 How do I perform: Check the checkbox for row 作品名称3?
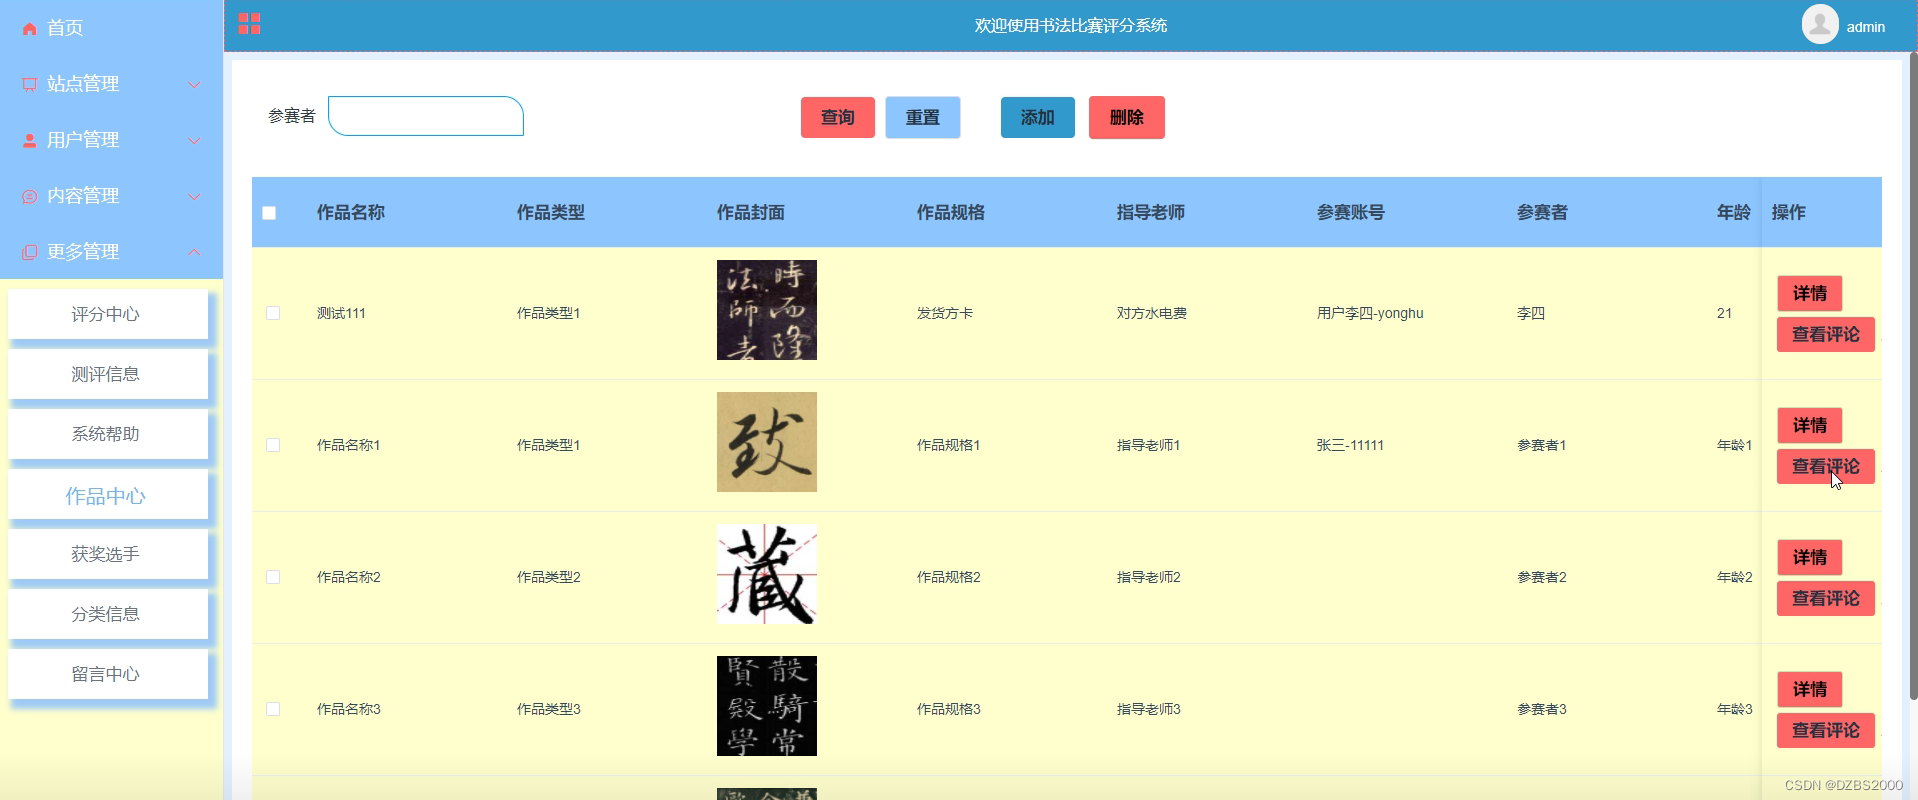273,709
